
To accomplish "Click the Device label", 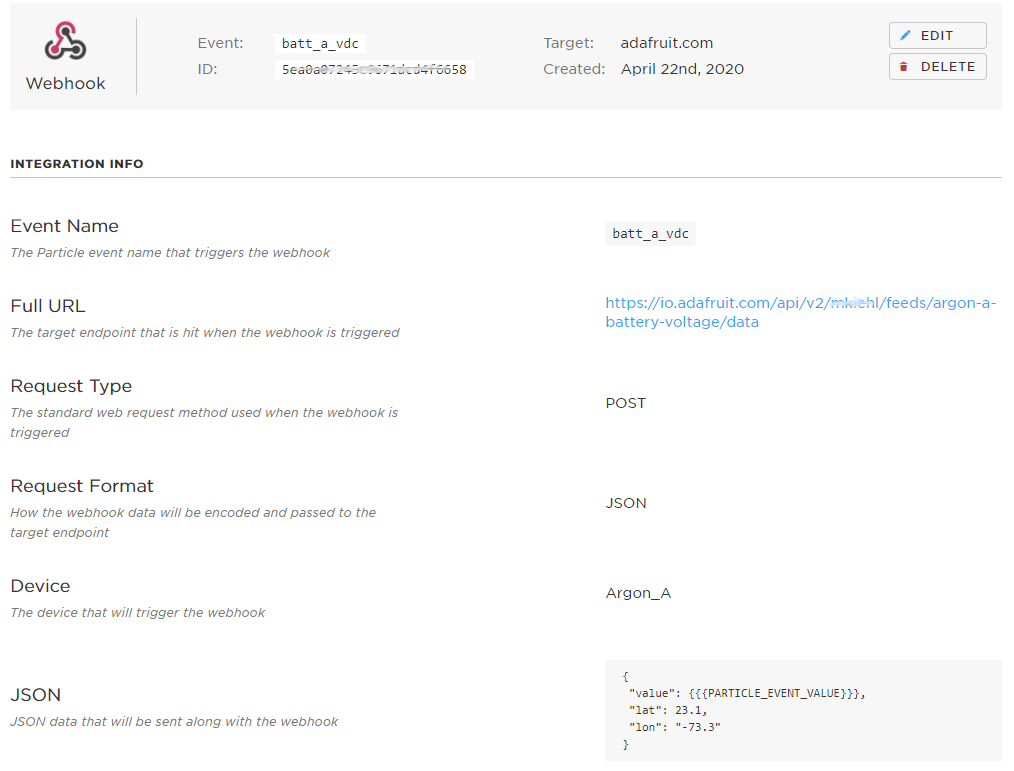I will pos(40,586).
